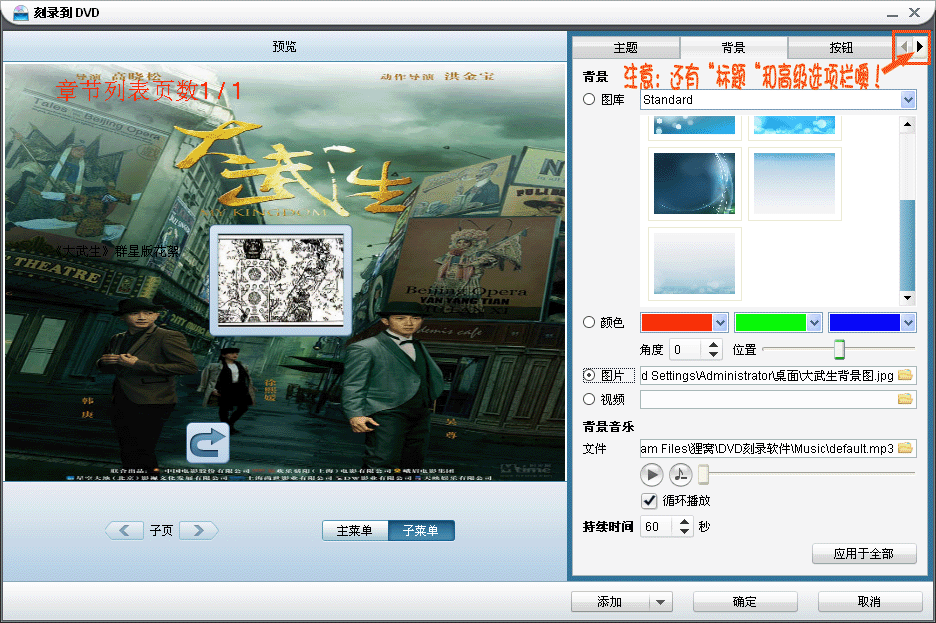Browse for background picture file folder icon

click(905, 375)
